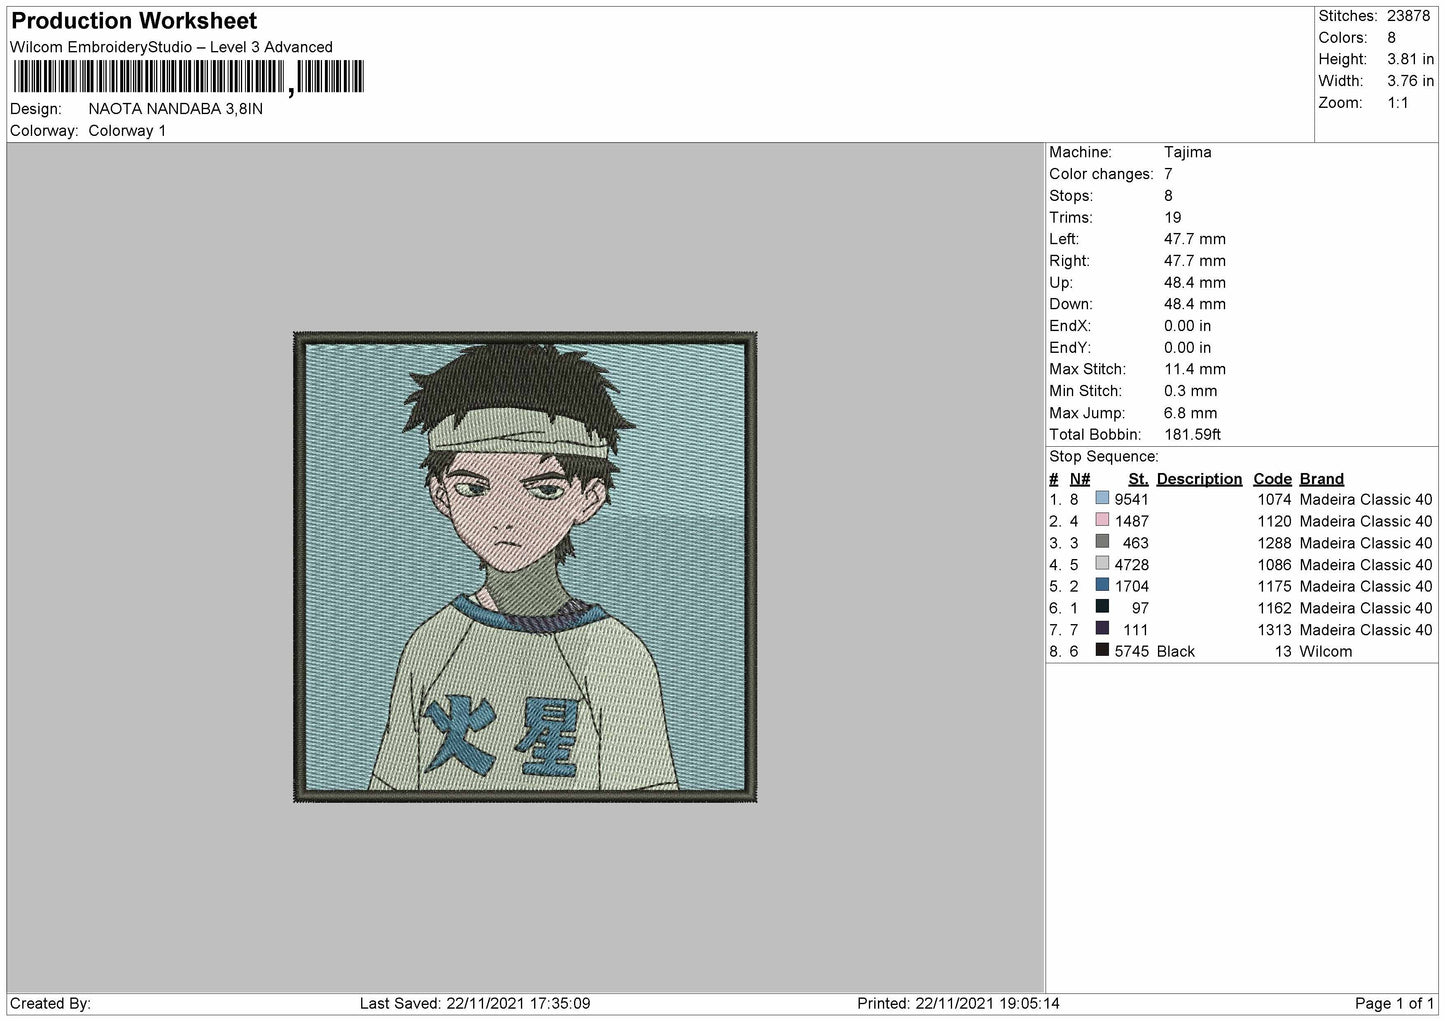This screenshot has width=1445, height=1021.
Task: Click the Color changes value '7'
Action: (1168, 175)
